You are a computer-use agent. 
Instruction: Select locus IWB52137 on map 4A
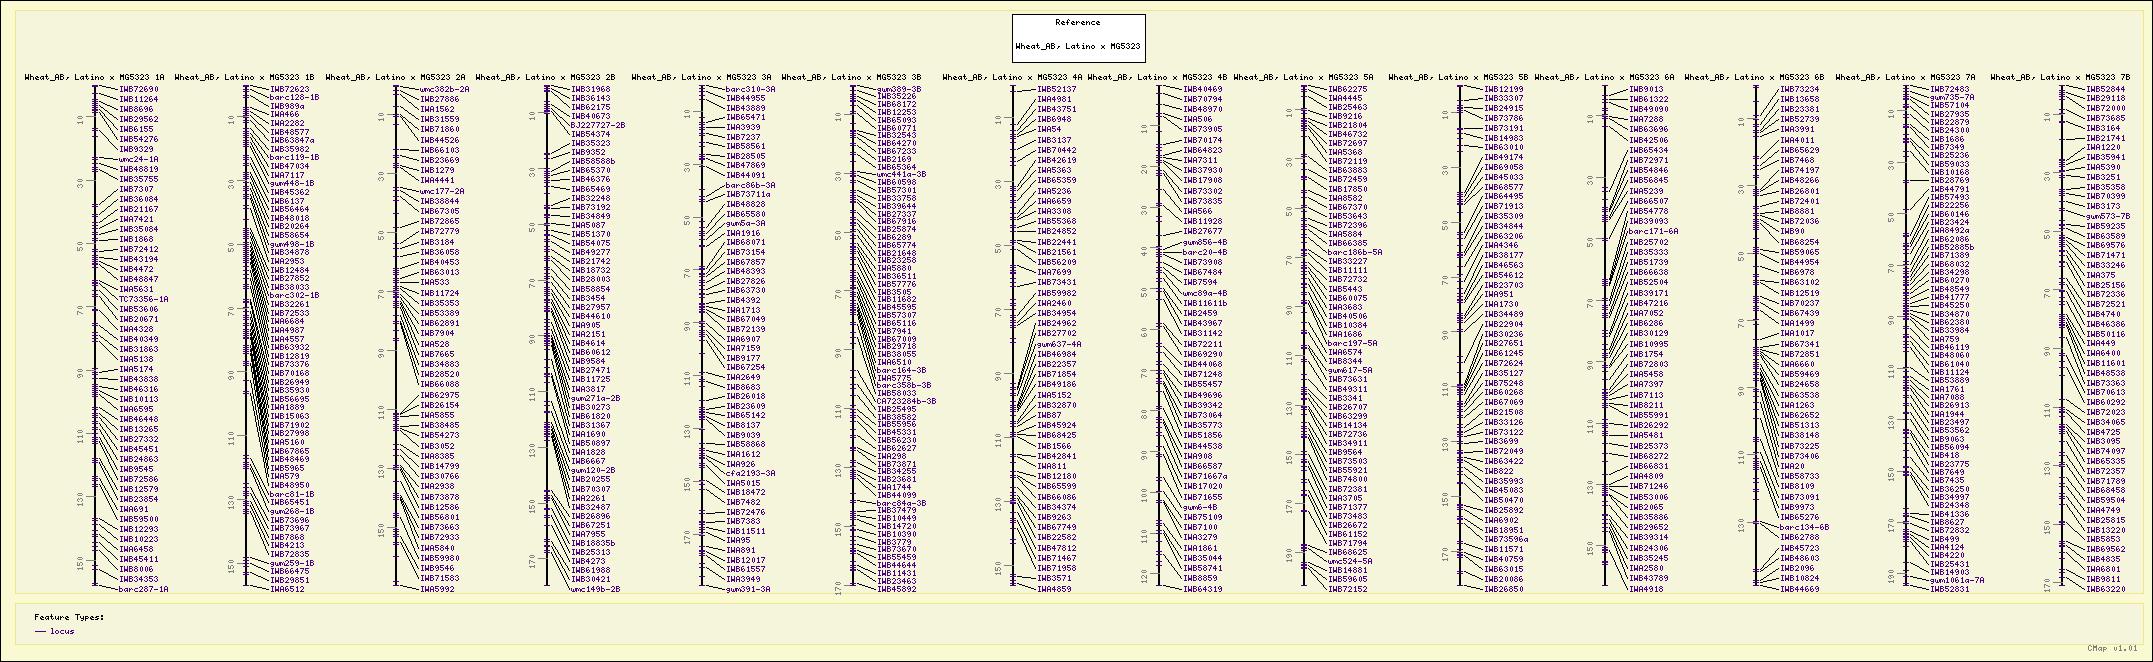pos(1056,89)
